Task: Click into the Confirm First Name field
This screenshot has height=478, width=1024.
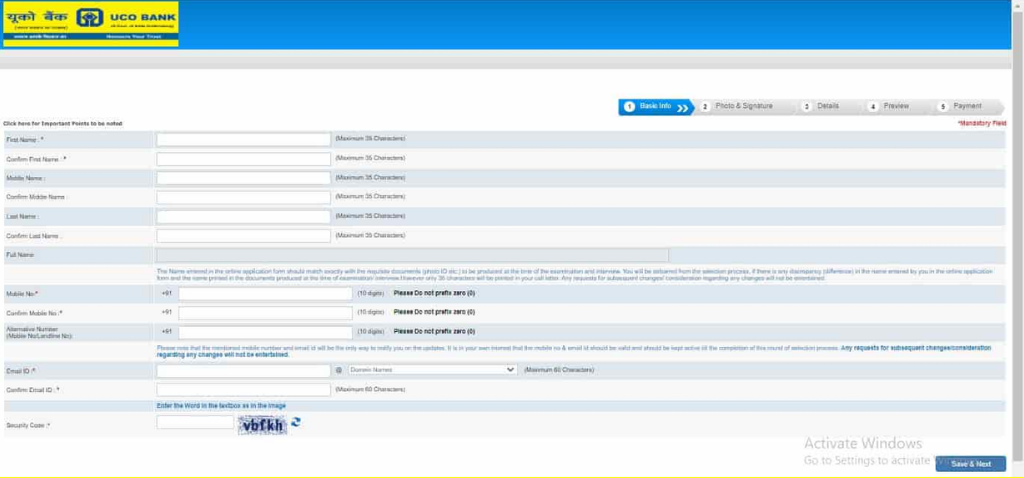Action: [x=243, y=159]
